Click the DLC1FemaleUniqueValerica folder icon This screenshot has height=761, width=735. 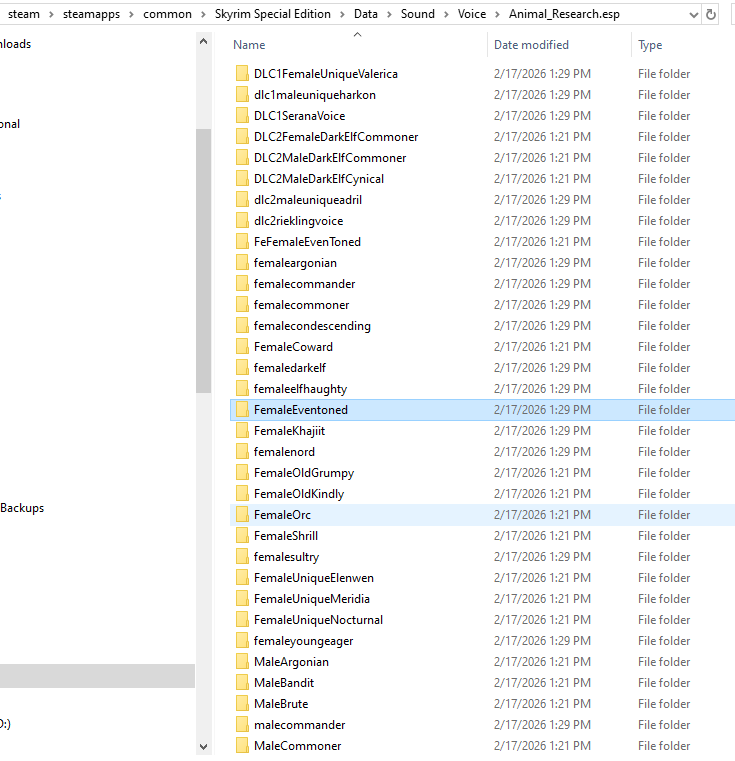click(242, 74)
